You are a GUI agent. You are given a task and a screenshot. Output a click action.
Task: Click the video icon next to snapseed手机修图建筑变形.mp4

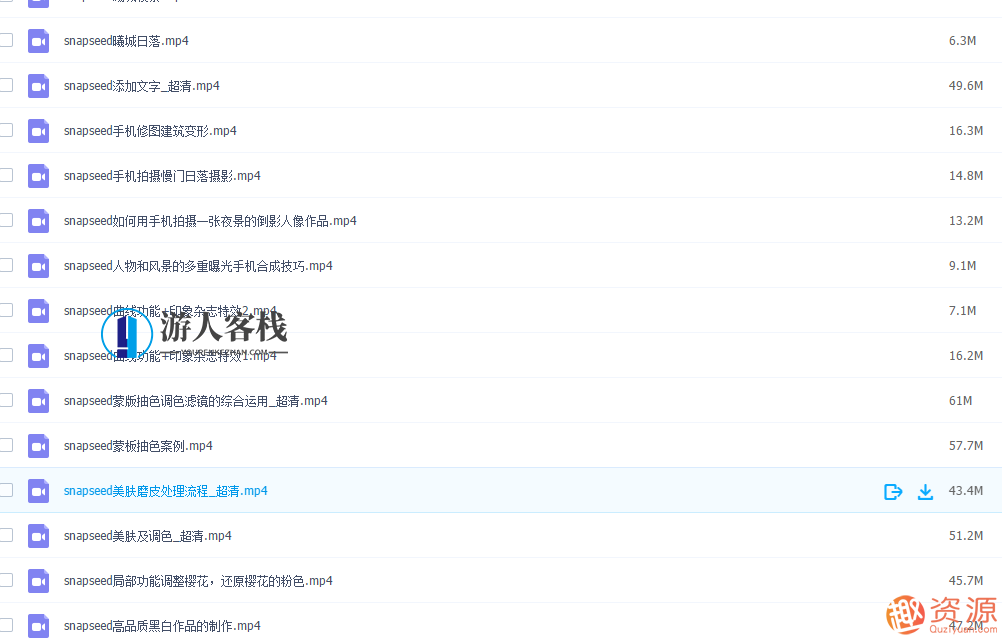(38, 131)
